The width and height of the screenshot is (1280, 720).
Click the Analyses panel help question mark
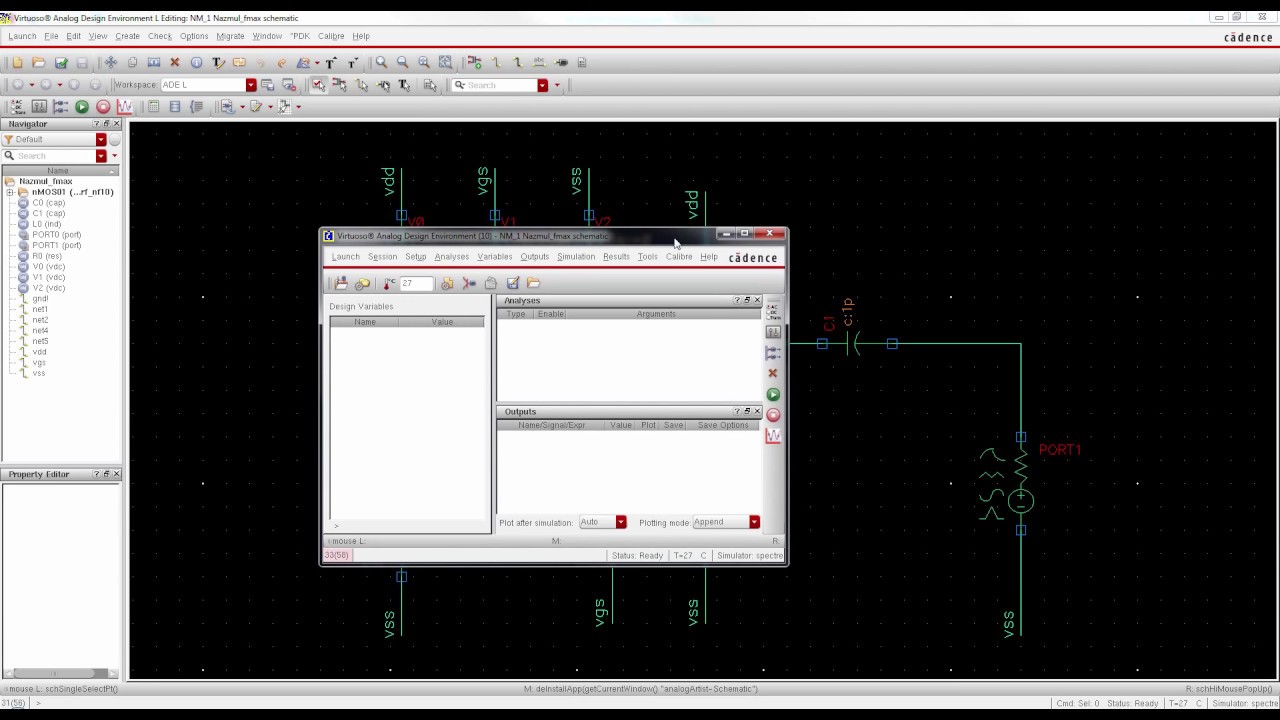click(737, 300)
